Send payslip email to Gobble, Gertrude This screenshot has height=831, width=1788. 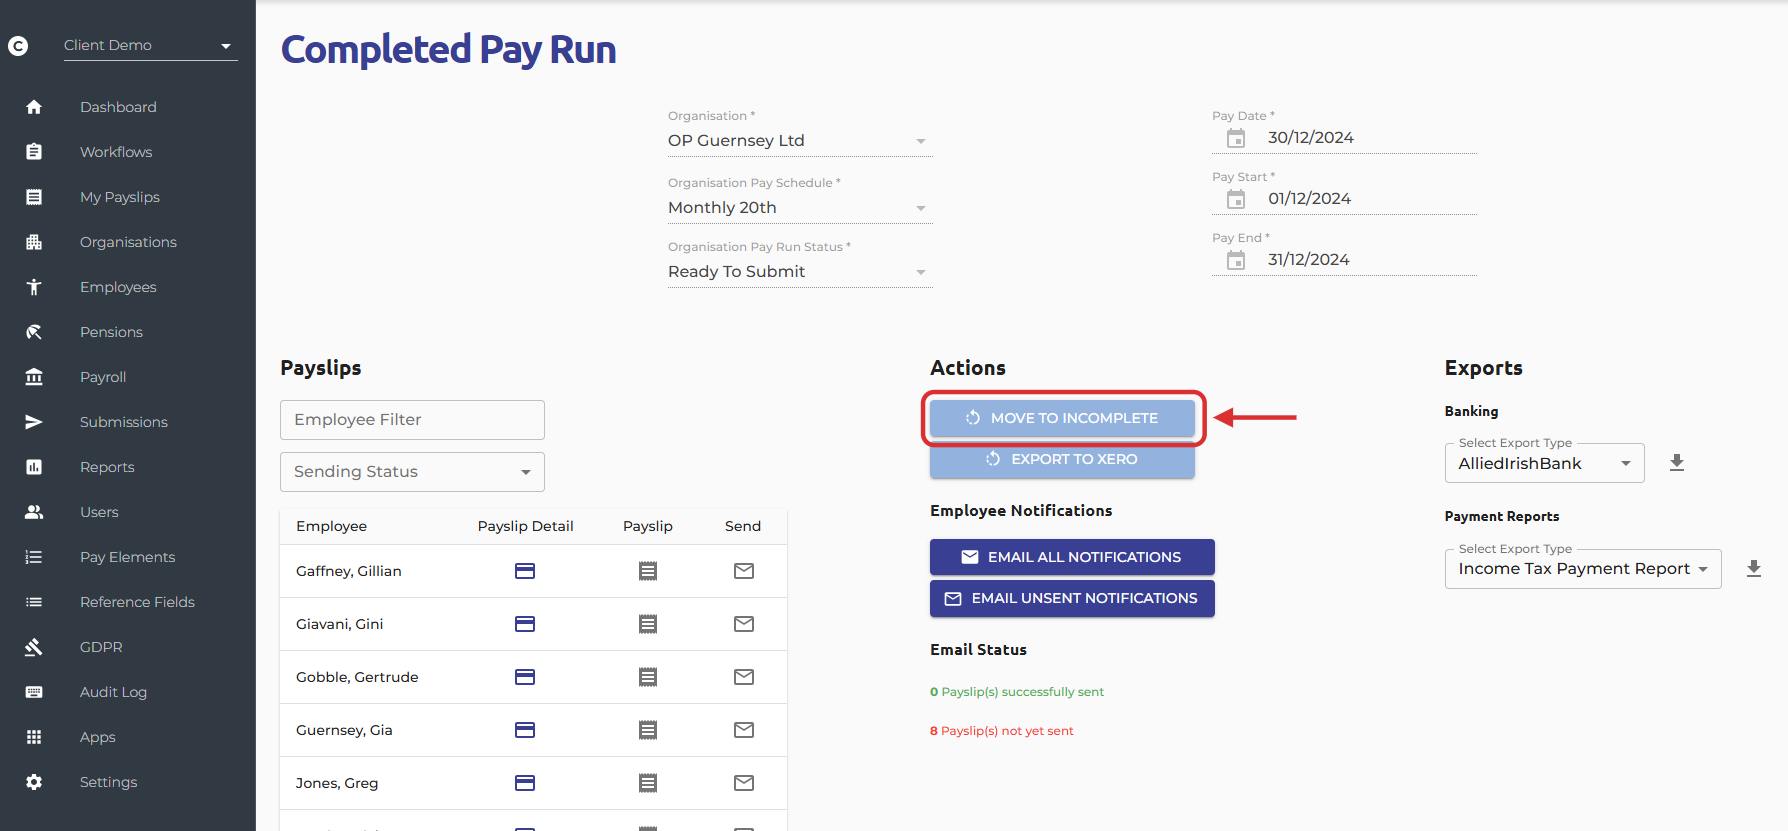[744, 677]
